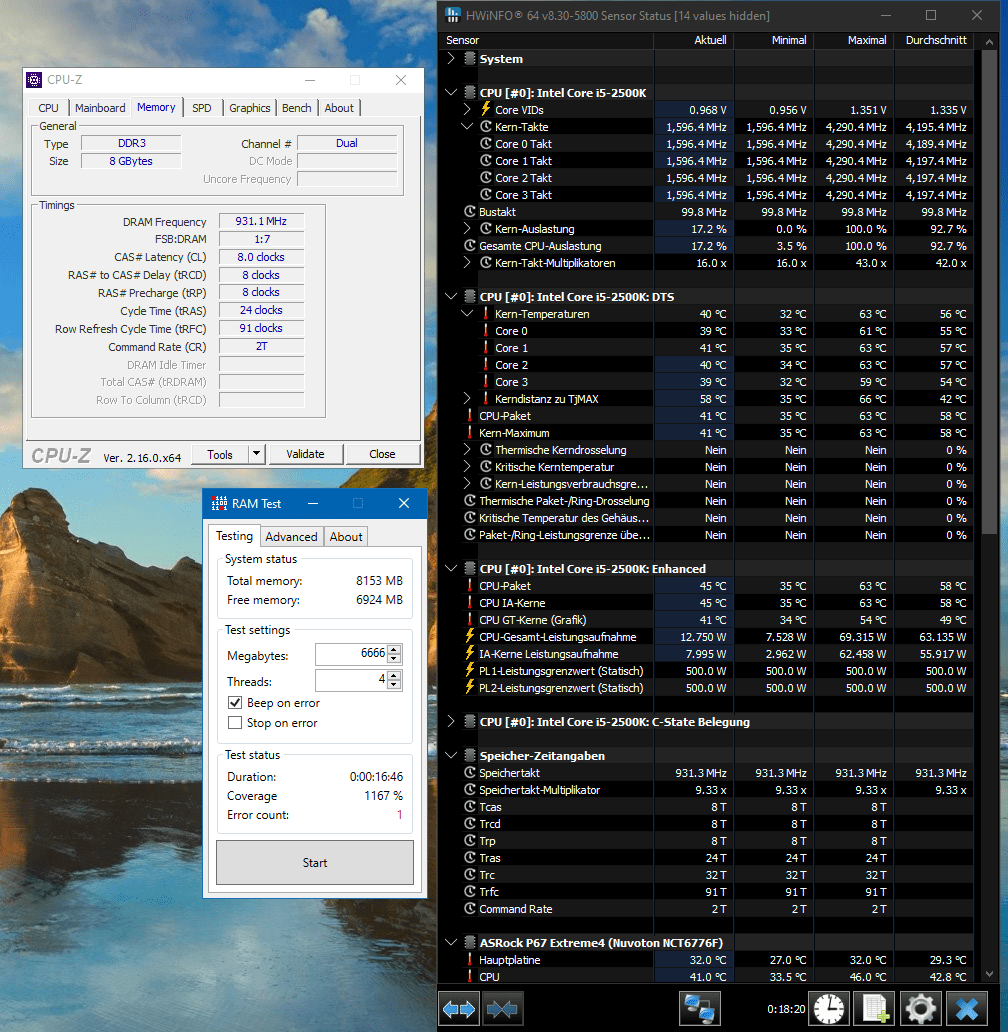
Task: Switch to the CPU tab in CPU-Z
Action: [x=48, y=108]
